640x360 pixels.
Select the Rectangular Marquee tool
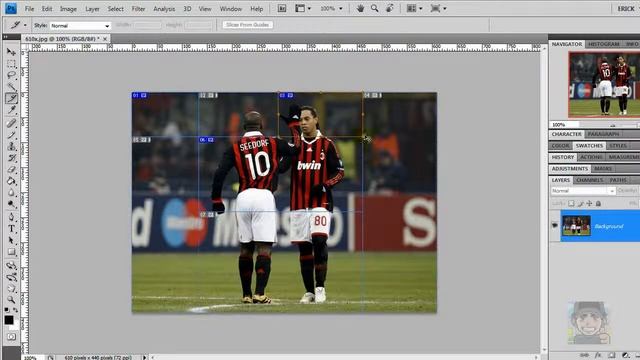tap(11, 64)
